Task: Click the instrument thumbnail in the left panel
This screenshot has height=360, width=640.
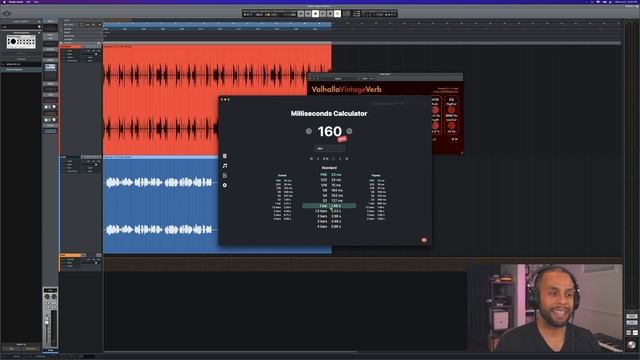Action: [21, 42]
